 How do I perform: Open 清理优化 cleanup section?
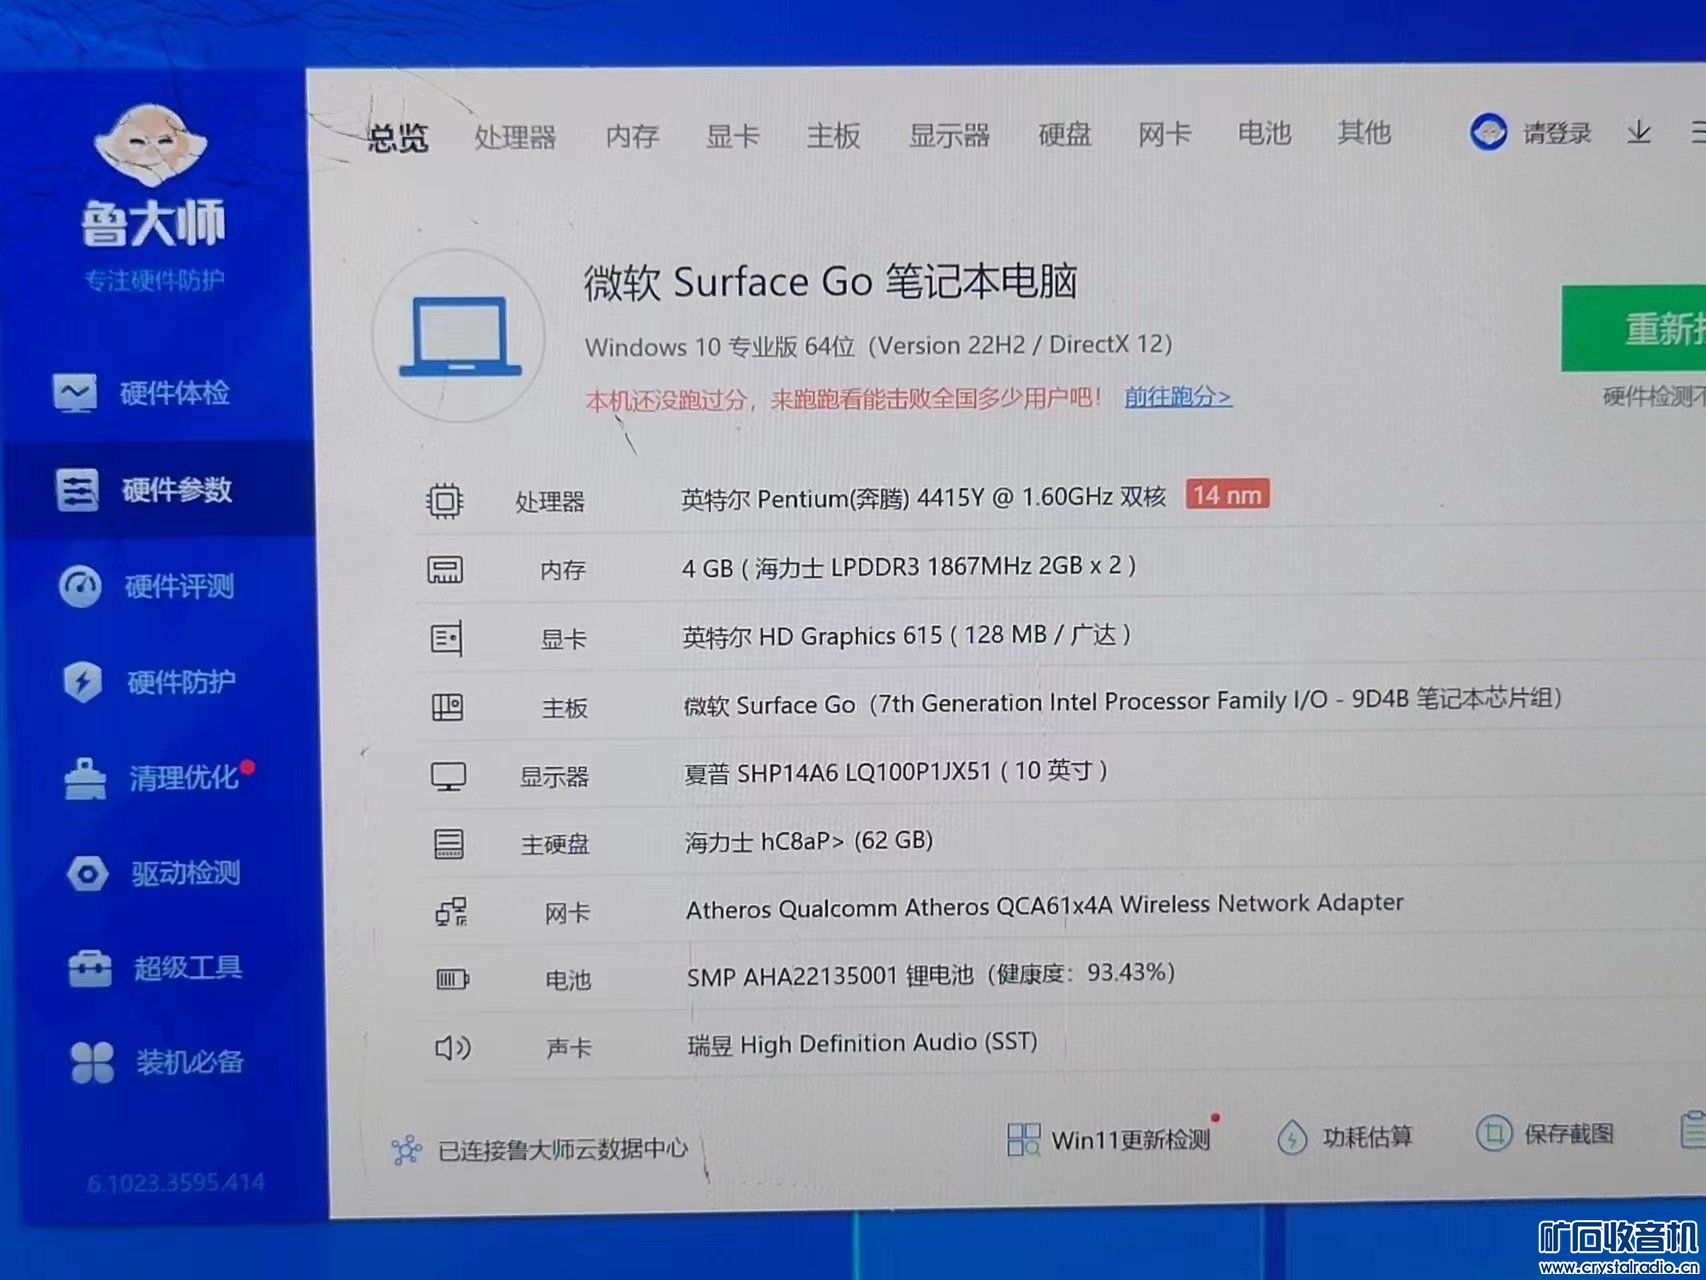tap(158, 778)
